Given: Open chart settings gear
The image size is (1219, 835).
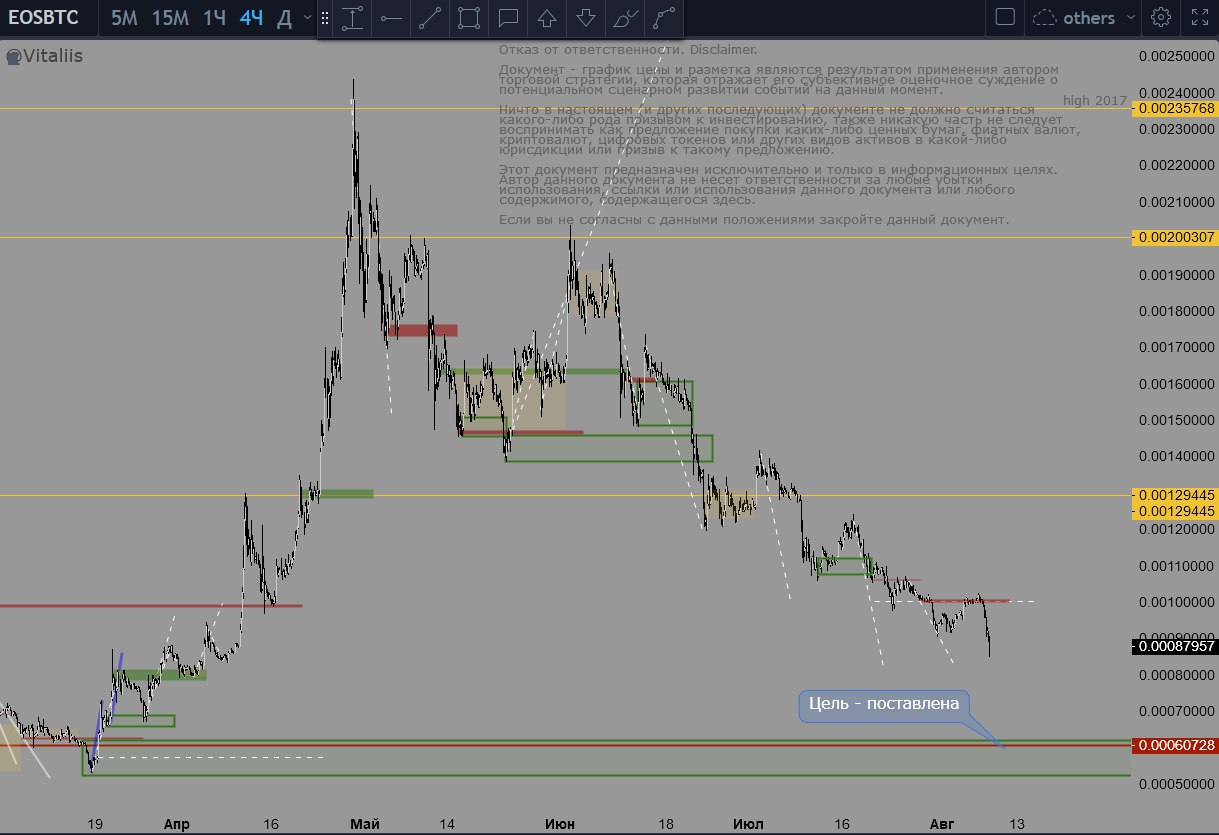Looking at the screenshot, I should (1161, 17).
